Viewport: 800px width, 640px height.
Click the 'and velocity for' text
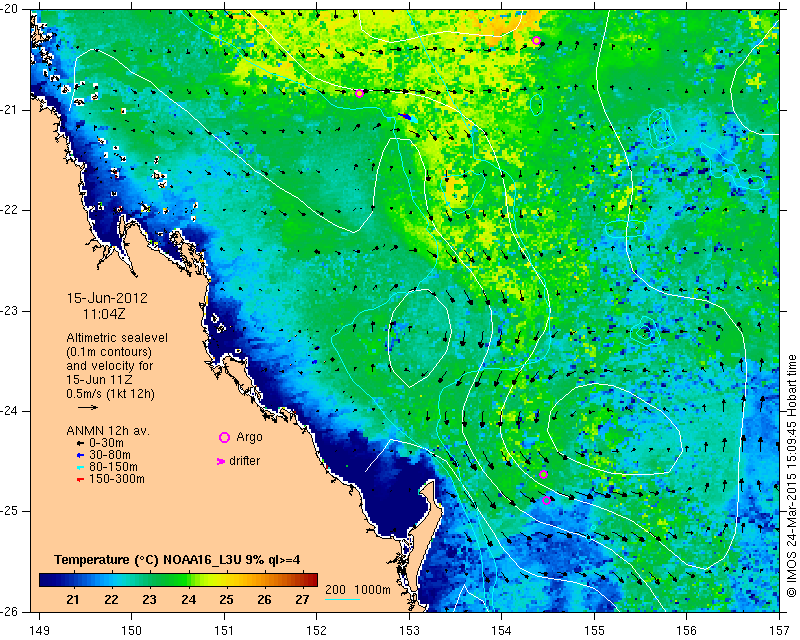pyautogui.click(x=110, y=366)
